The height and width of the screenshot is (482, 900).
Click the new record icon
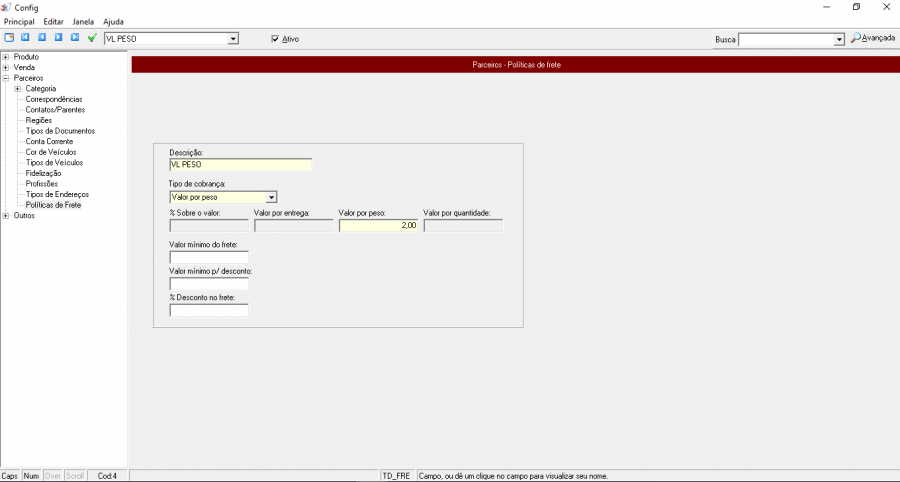pyautogui.click(x=9, y=38)
